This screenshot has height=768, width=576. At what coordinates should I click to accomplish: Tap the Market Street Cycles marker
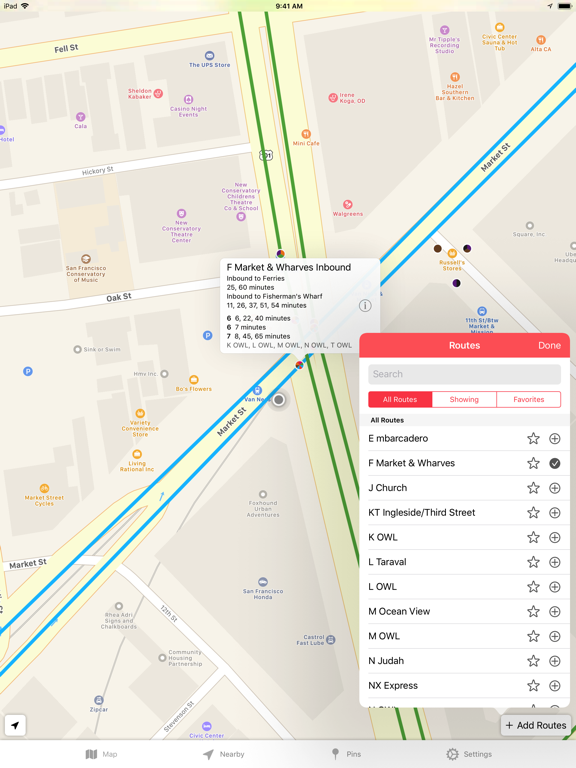click(x=44, y=488)
